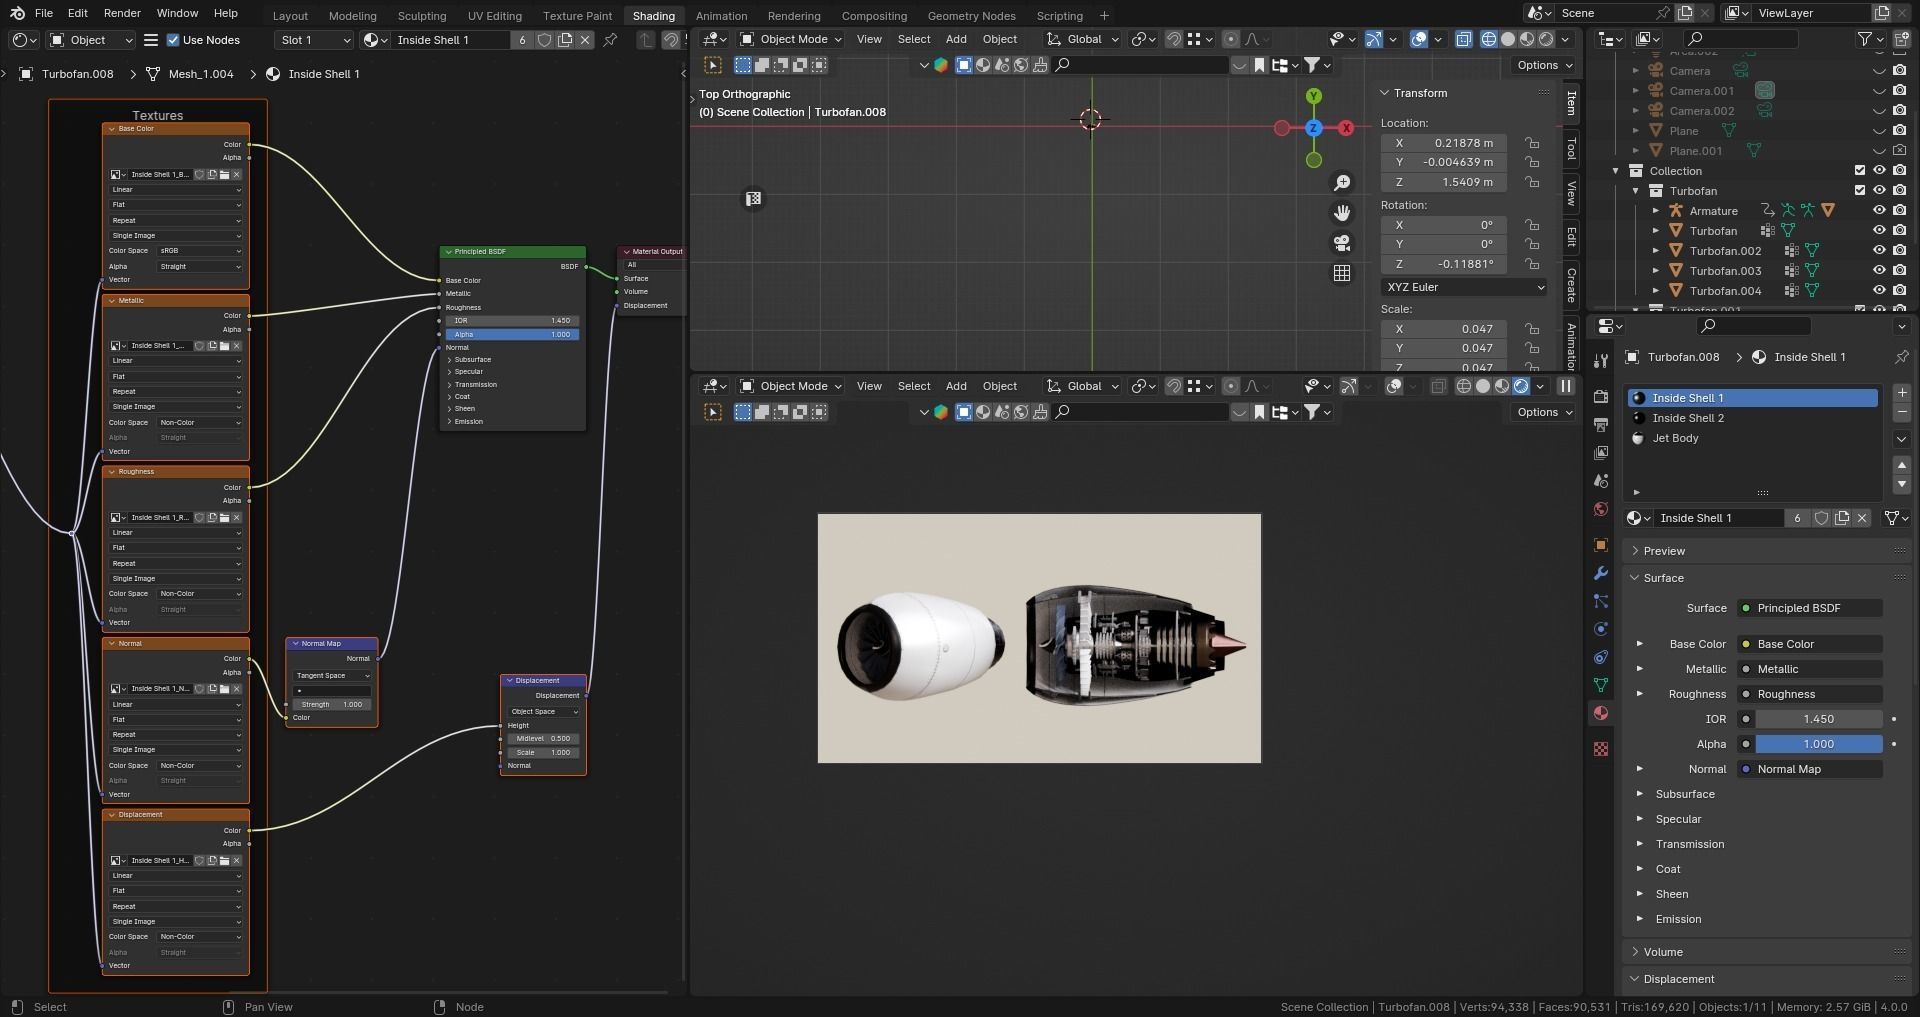Adjust the Alpha slider in properties

click(1819, 744)
